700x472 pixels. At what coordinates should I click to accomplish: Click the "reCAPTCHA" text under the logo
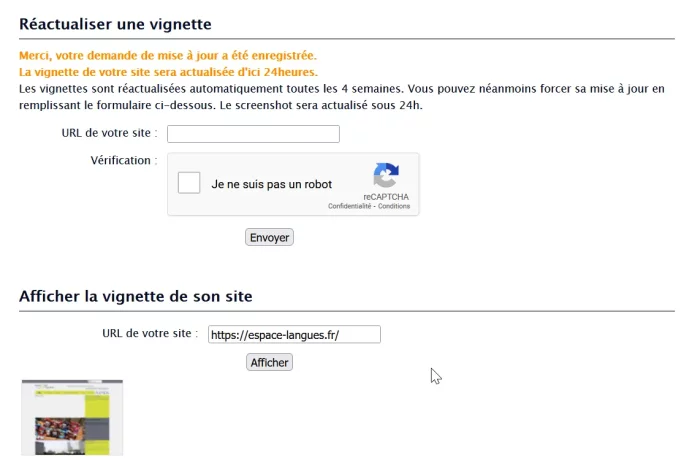(x=386, y=197)
